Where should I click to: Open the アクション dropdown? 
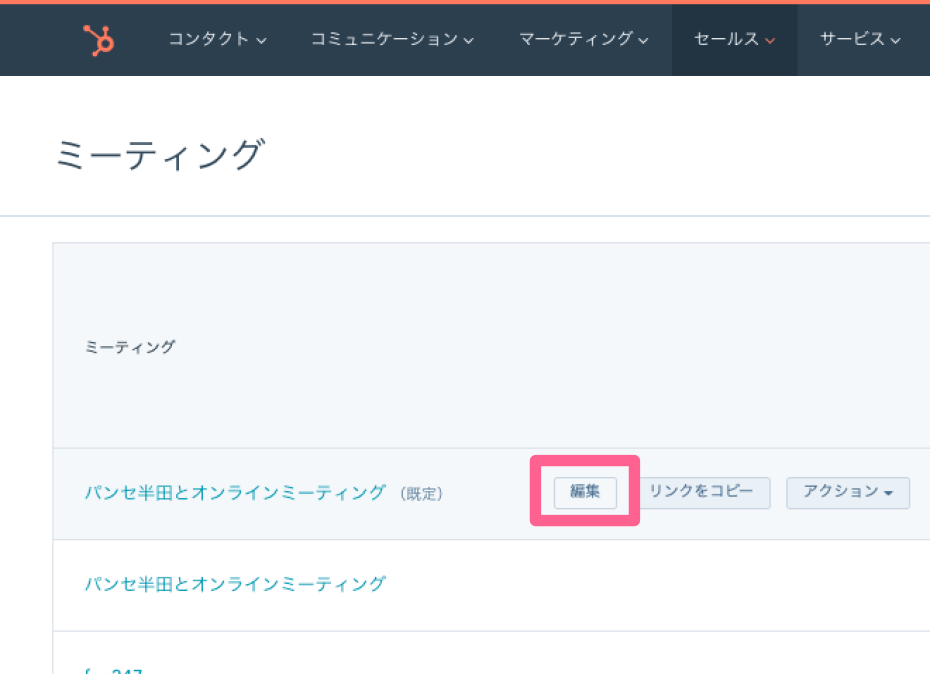coord(848,493)
